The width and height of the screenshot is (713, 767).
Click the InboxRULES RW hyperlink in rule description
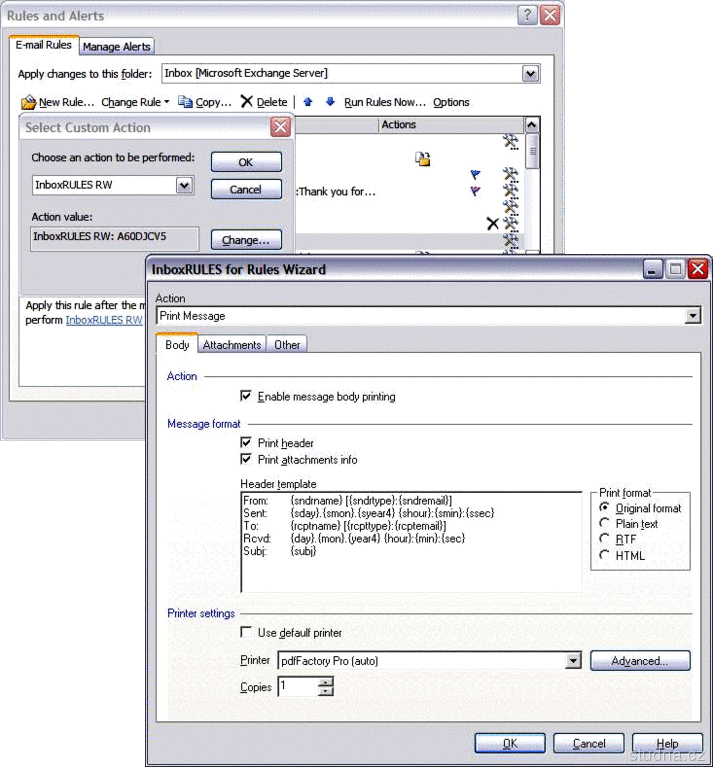[x=104, y=320]
